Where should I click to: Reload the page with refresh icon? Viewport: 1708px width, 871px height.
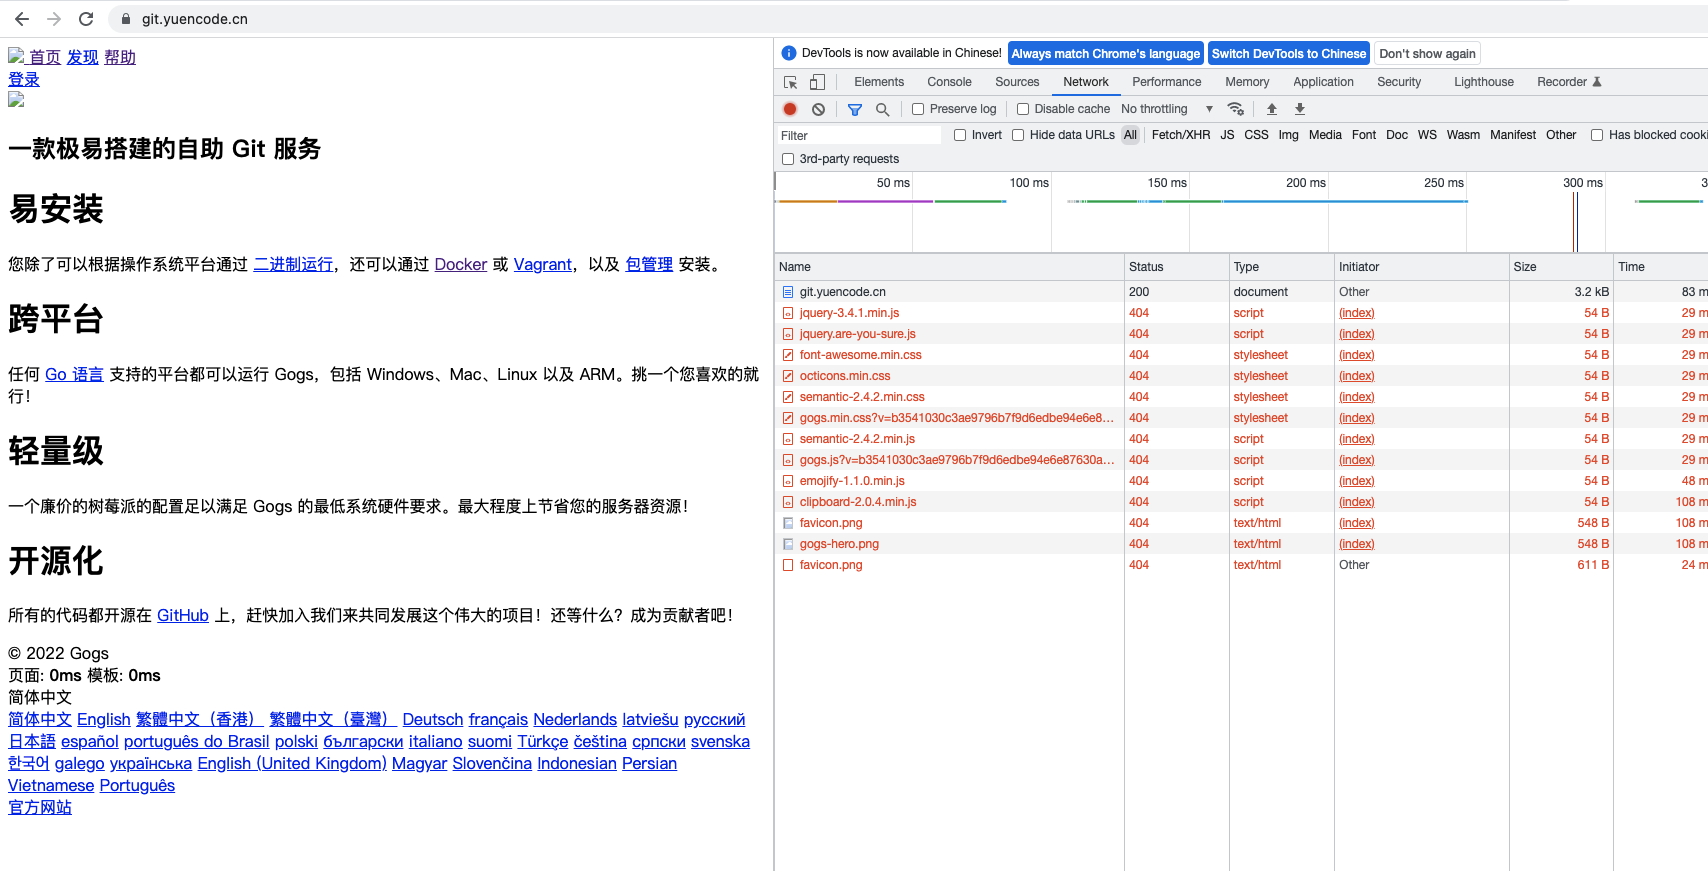tap(86, 19)
